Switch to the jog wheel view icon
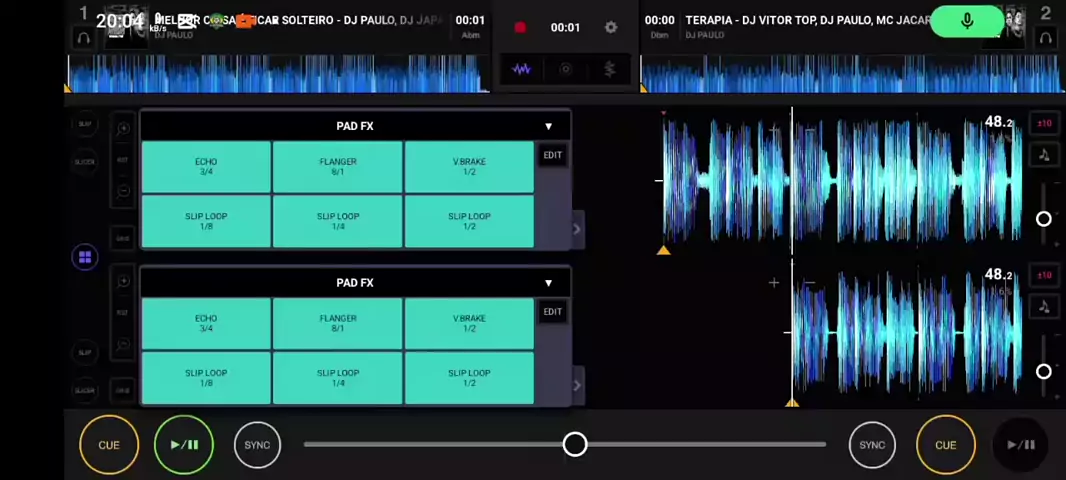 click(566, 69)
